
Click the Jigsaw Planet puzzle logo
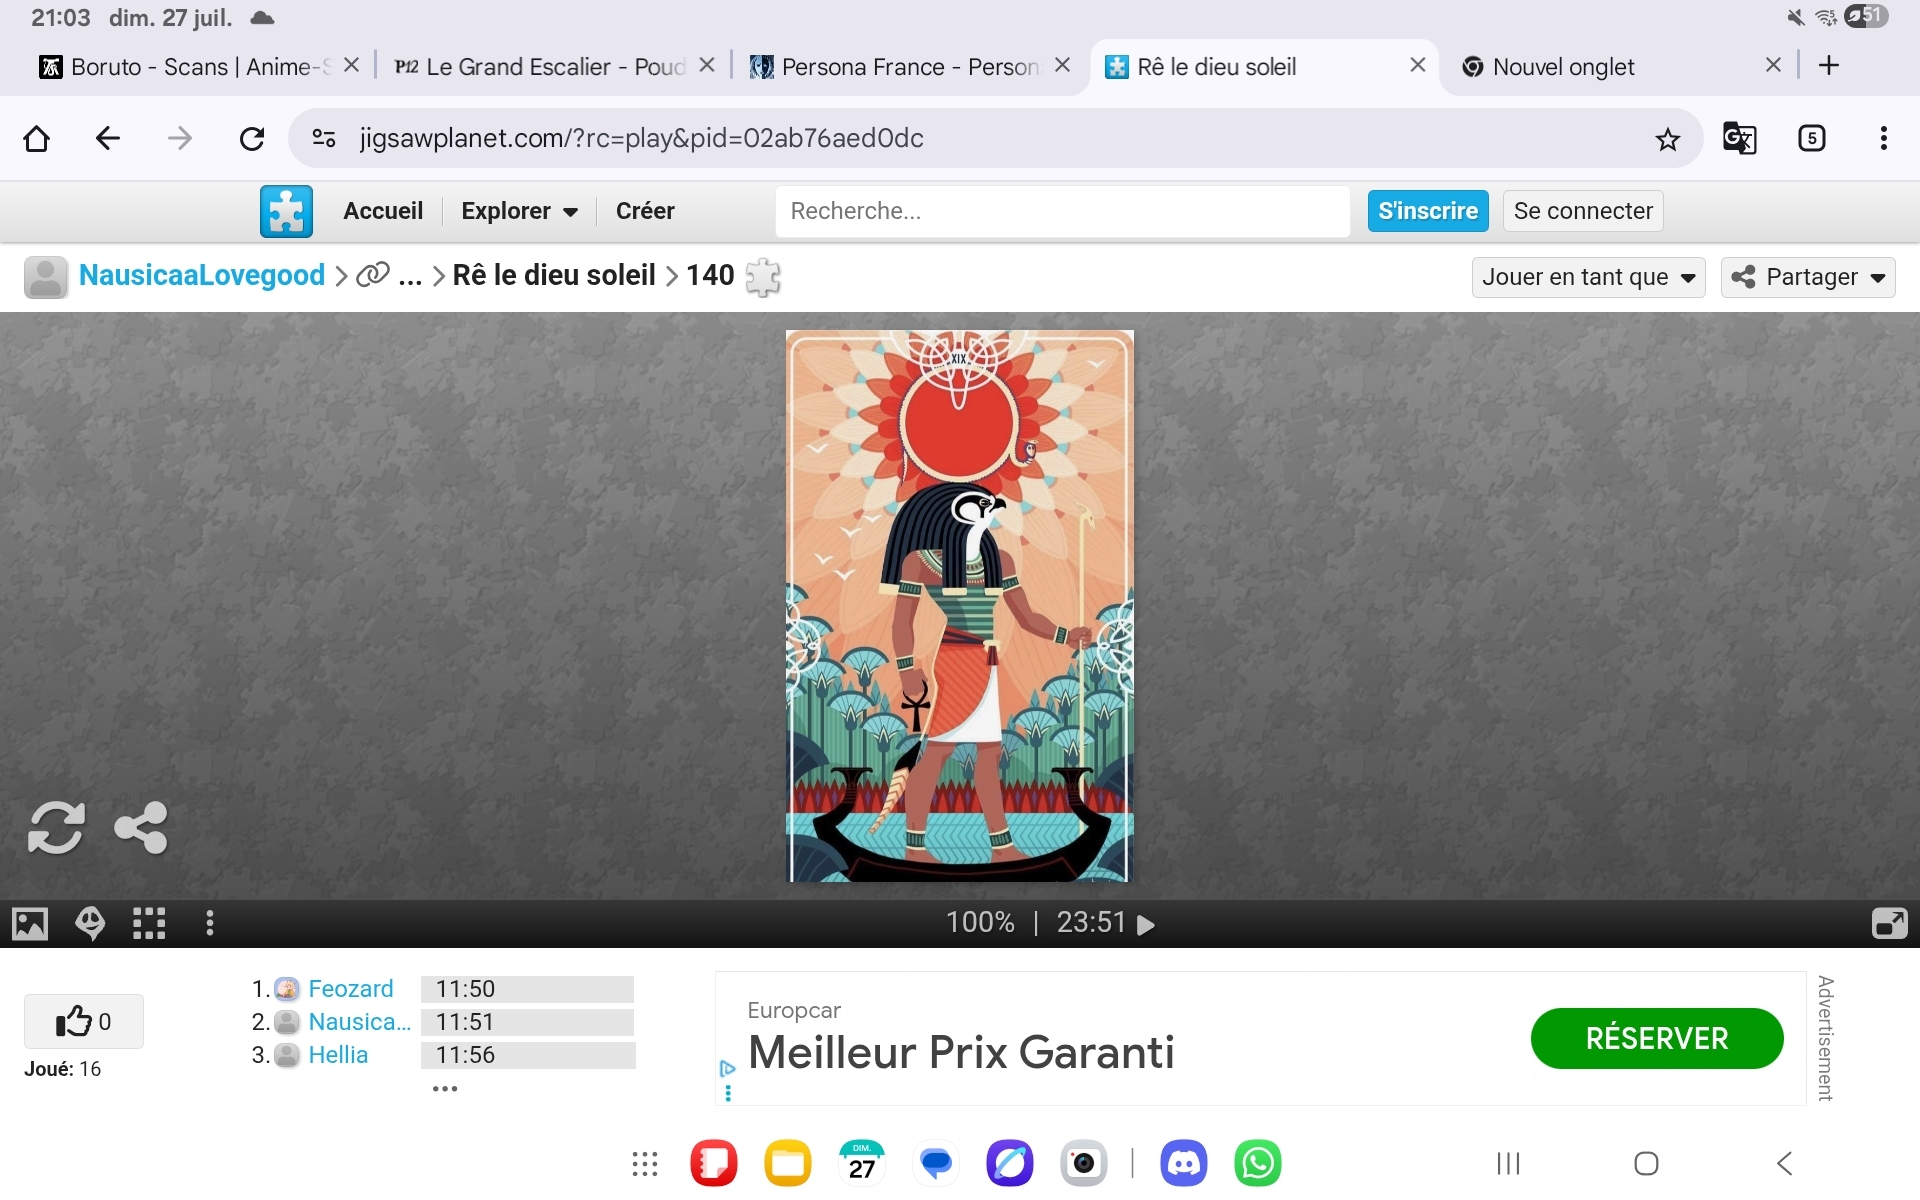pyautogui.click(x=286, y=211)
